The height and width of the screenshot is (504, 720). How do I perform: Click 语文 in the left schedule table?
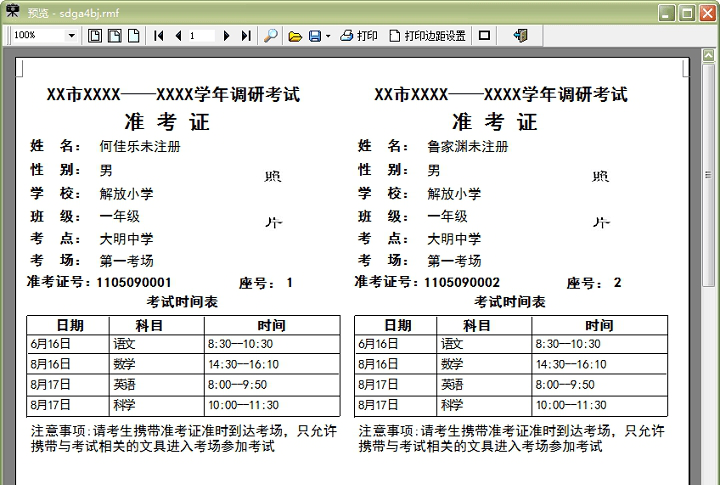(x=124, y=344)
